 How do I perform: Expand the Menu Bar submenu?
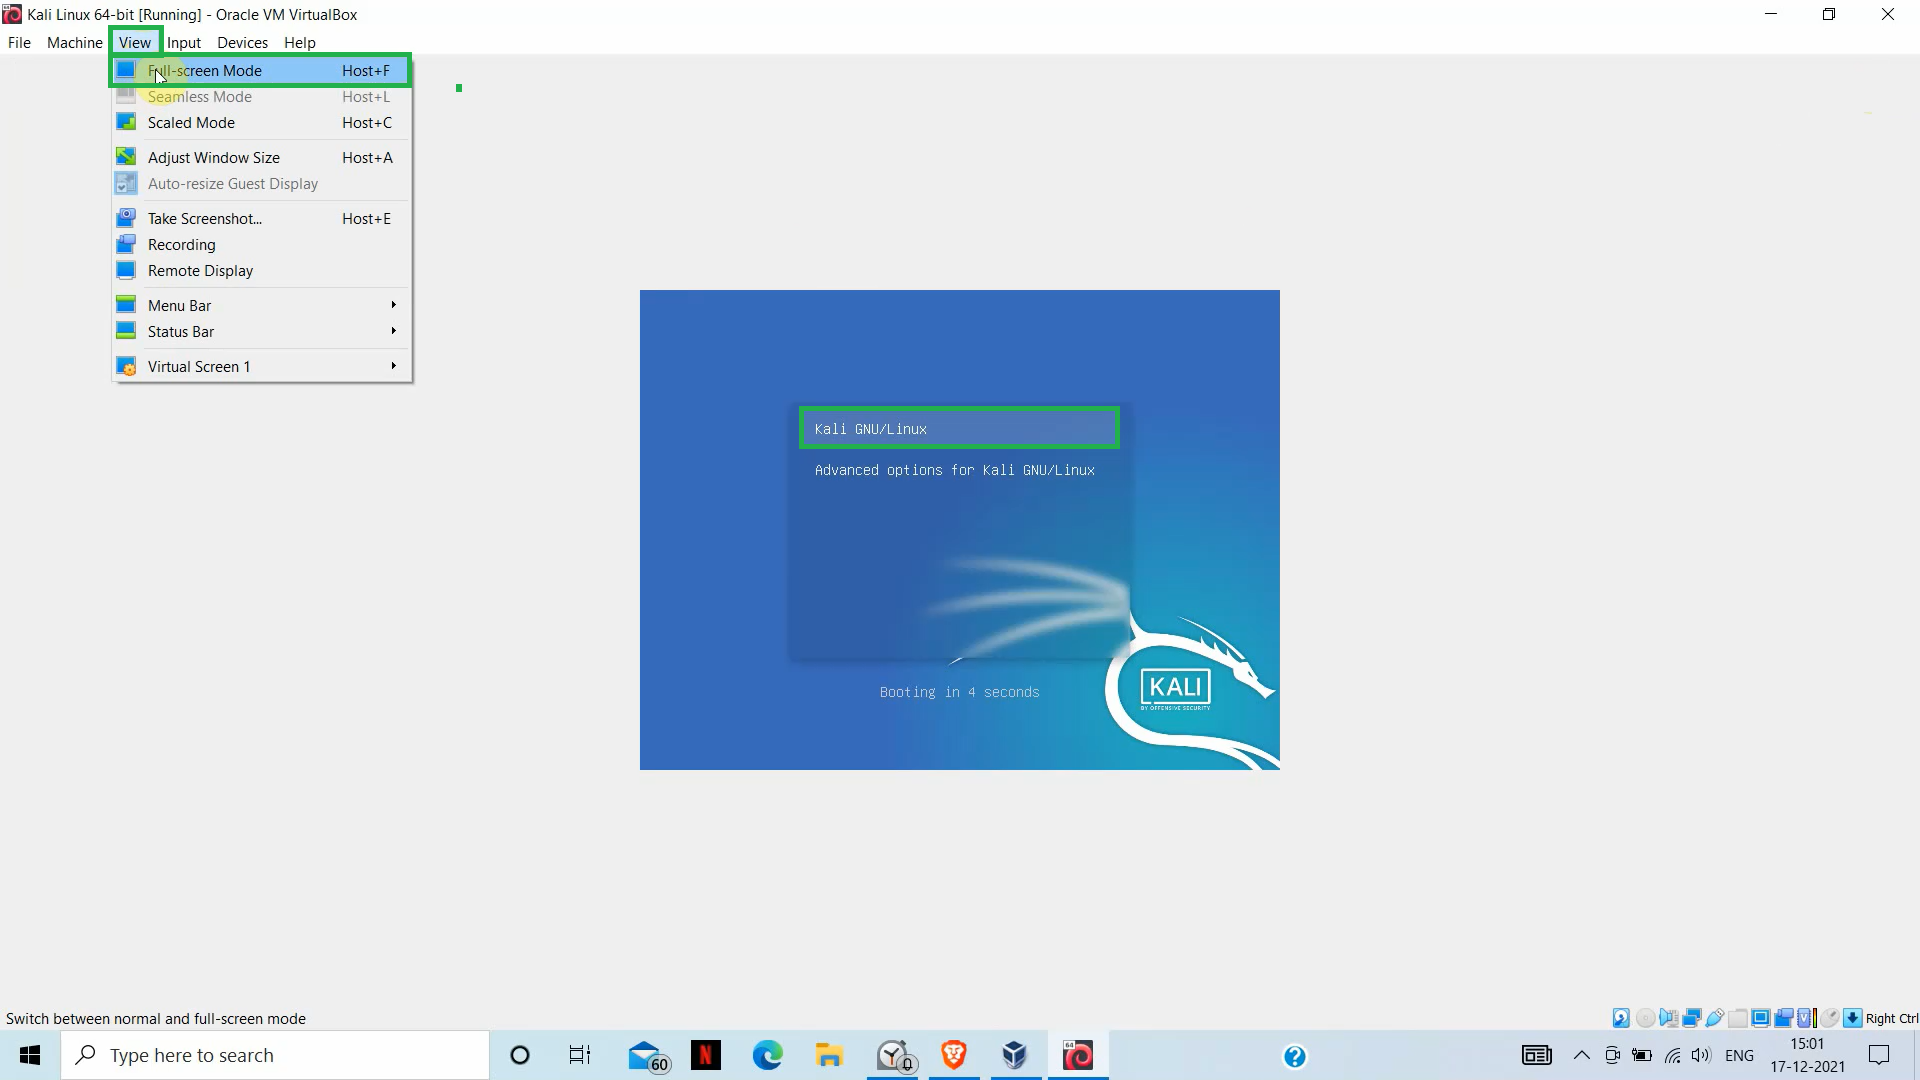[x=180, y=305]
